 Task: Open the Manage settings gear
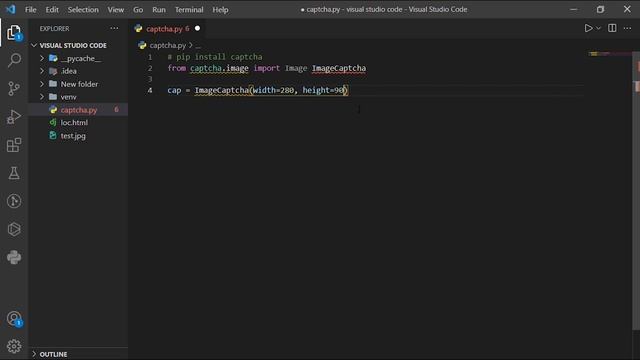(14, 346)
